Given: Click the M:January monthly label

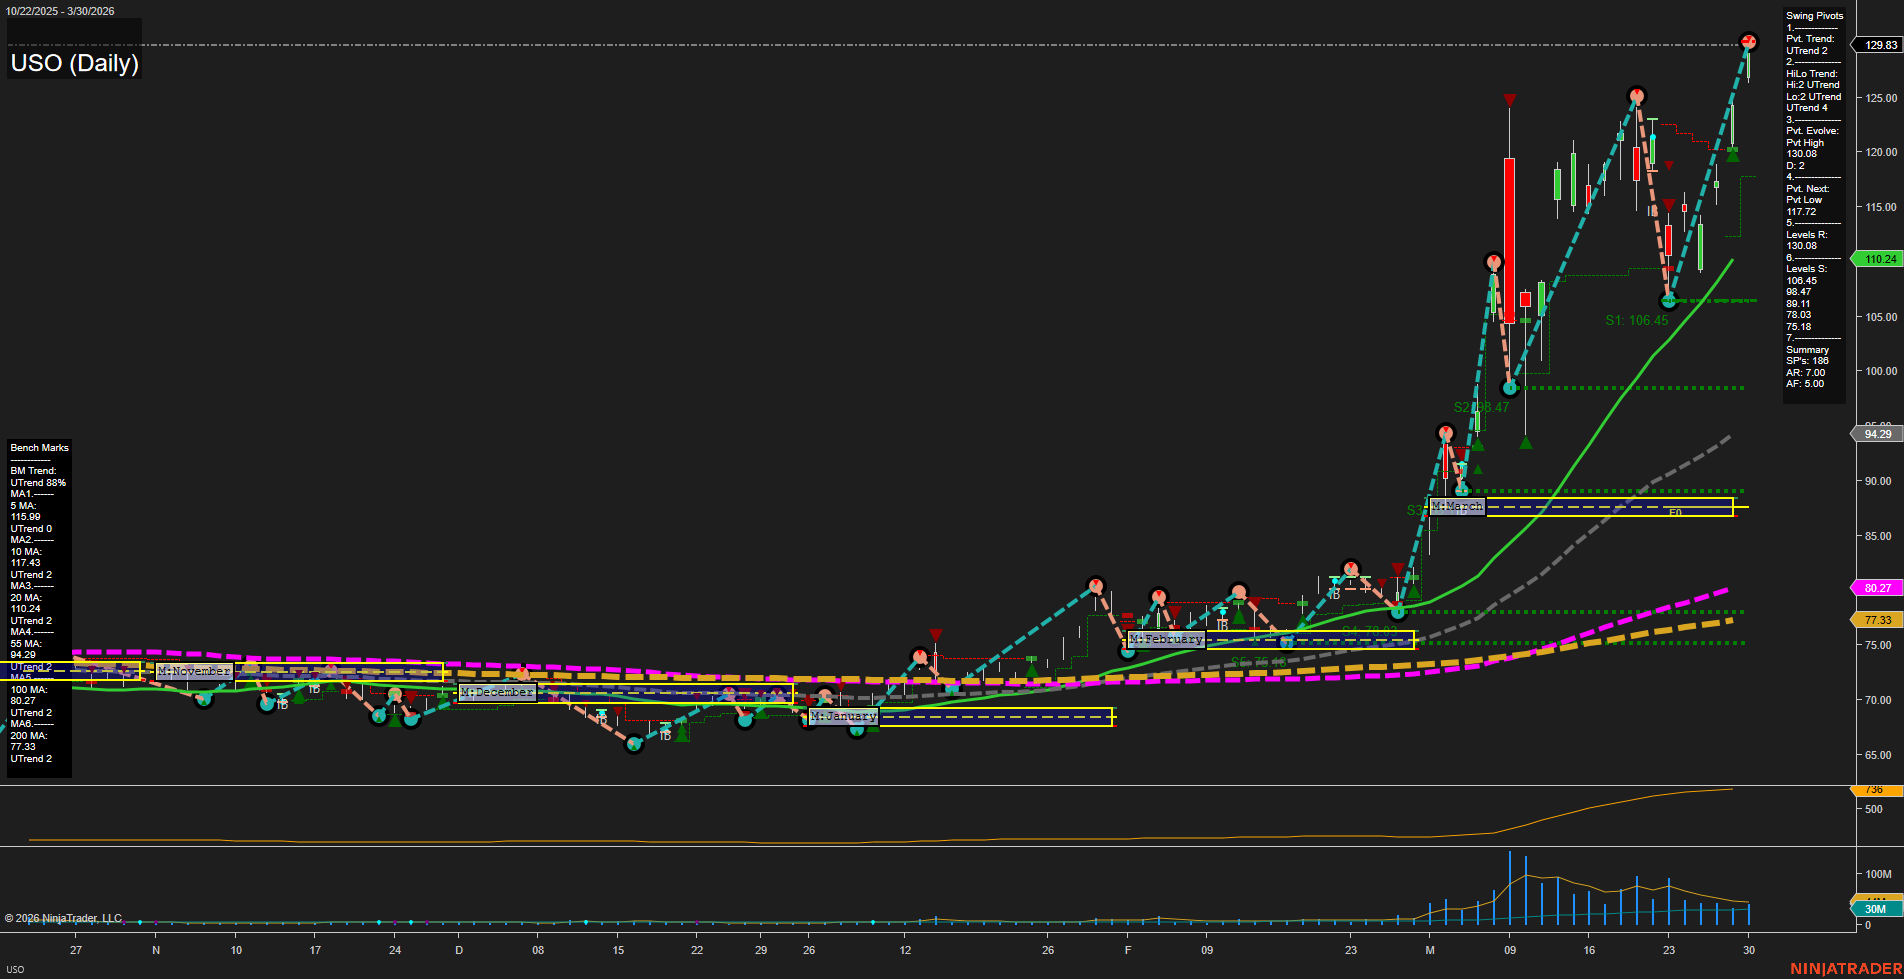Looking at the screenshot, I should [843, 716].
